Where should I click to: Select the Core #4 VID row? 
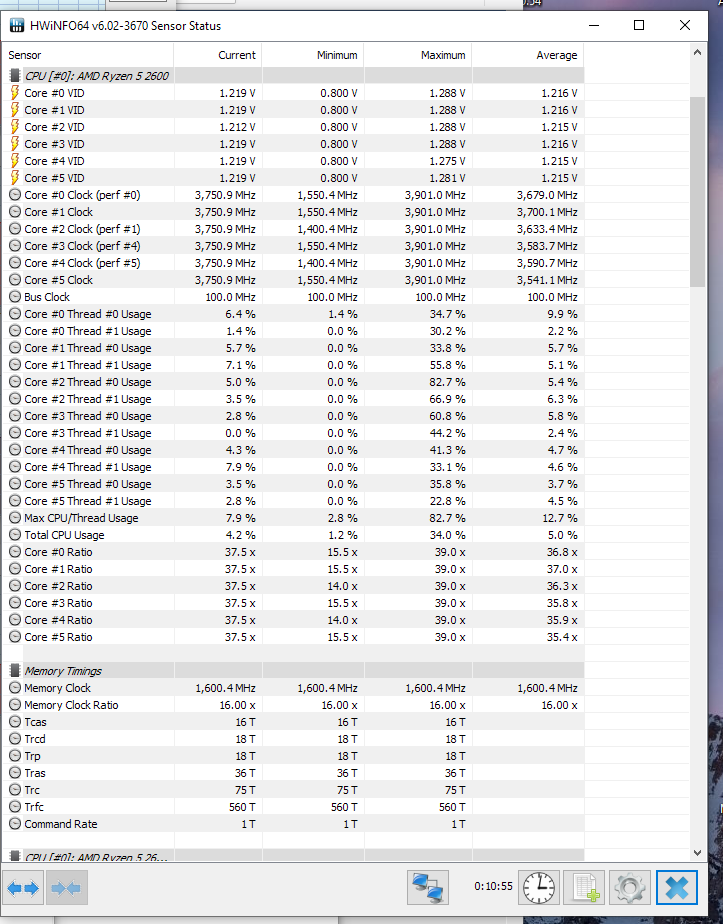[x=293, y=161]
